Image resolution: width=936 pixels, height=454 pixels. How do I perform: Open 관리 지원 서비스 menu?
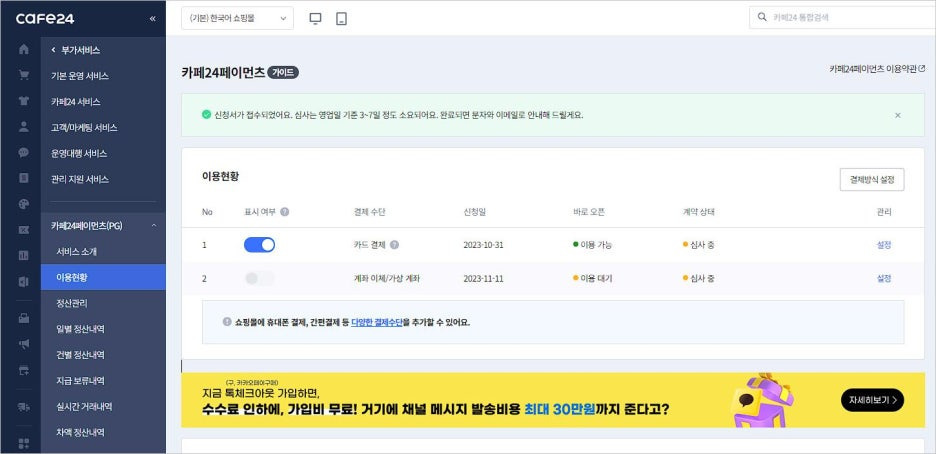click(80, 179)
